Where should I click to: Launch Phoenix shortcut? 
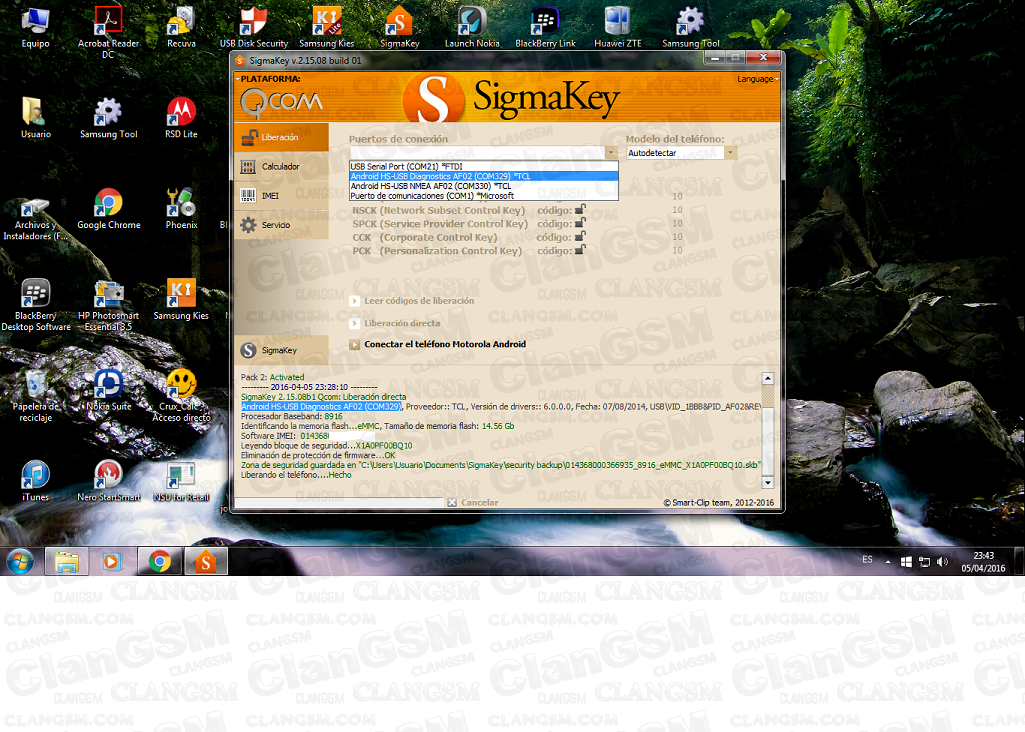(x=181, y=209)
